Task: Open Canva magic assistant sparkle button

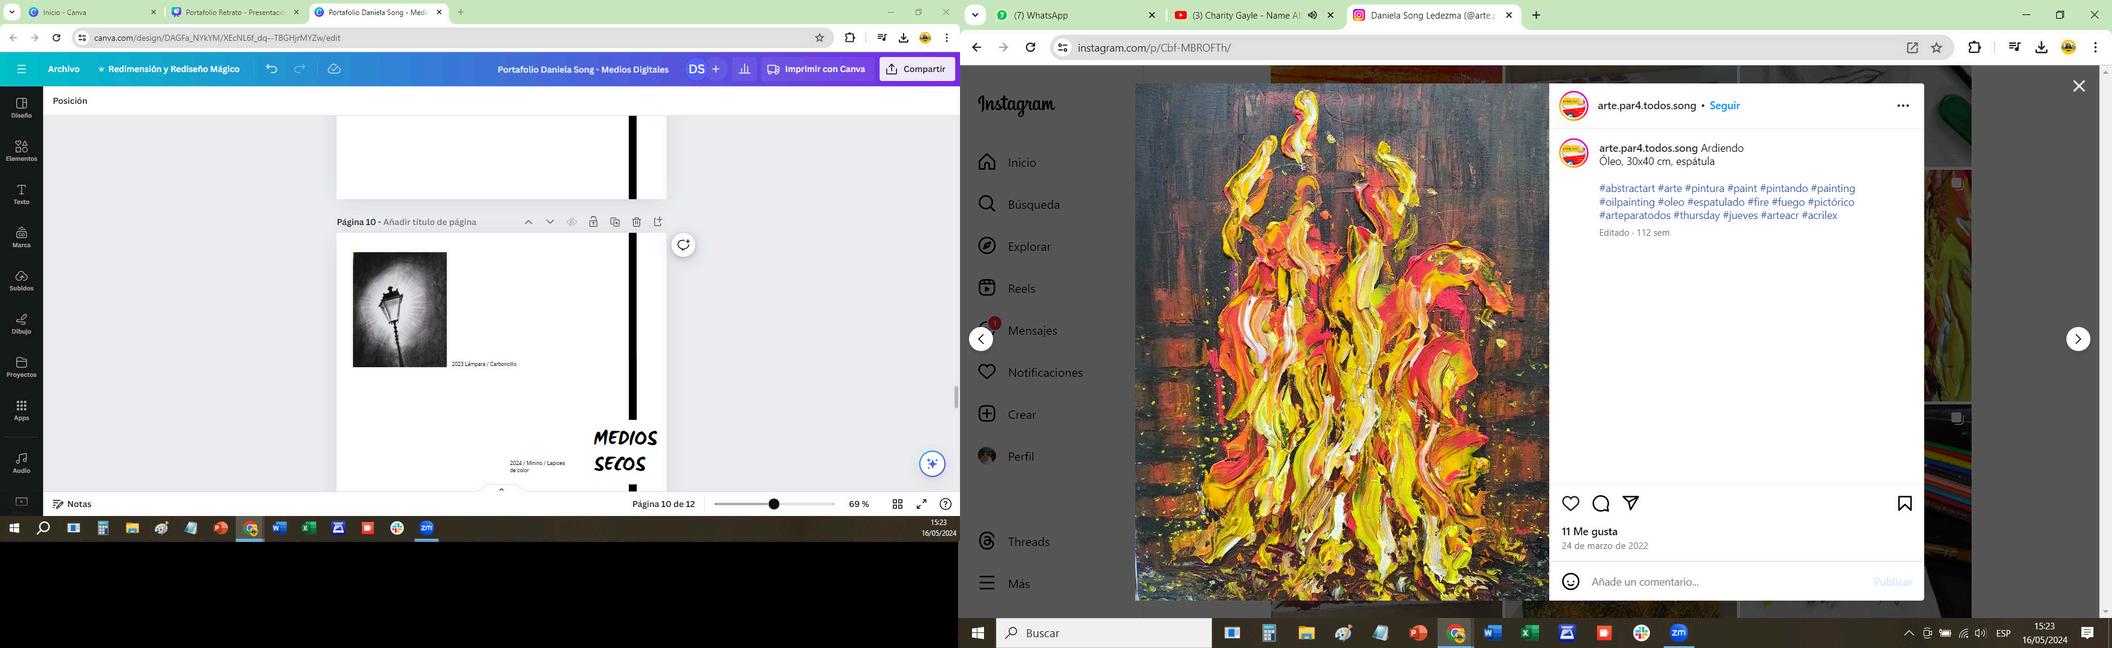Action: [x=932, y=463]
